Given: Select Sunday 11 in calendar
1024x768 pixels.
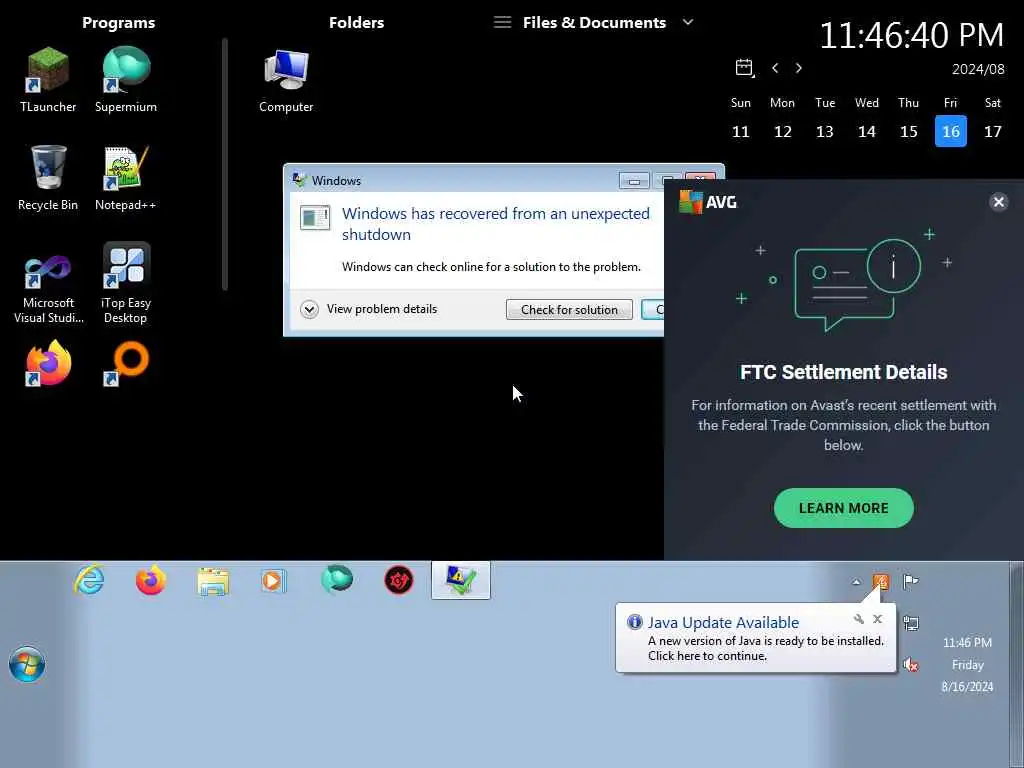Looking at the screenshot, I should click(741, 131).
